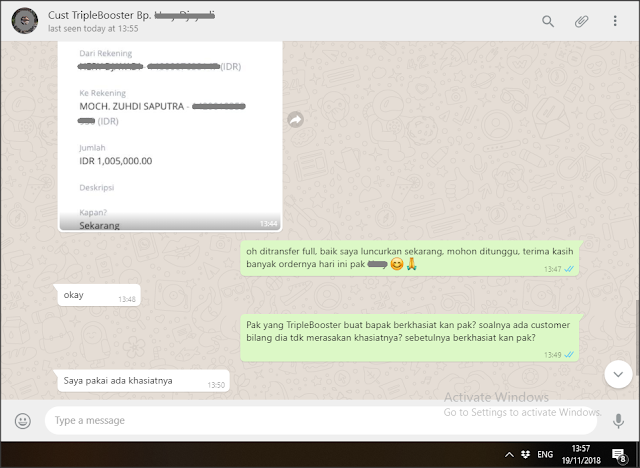This screenshot has width=640, height=468.
Task: Click the Cust TripleBooster contact name
Action: point(131,15)
